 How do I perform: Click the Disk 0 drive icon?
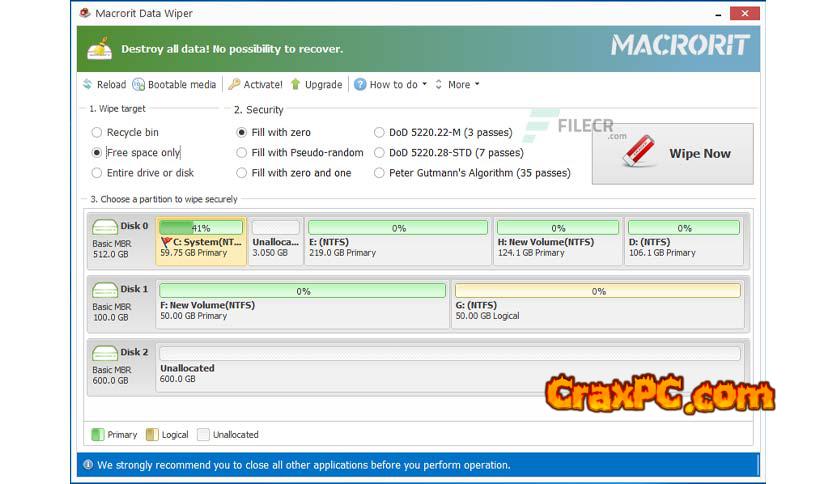tap(104, 227)
